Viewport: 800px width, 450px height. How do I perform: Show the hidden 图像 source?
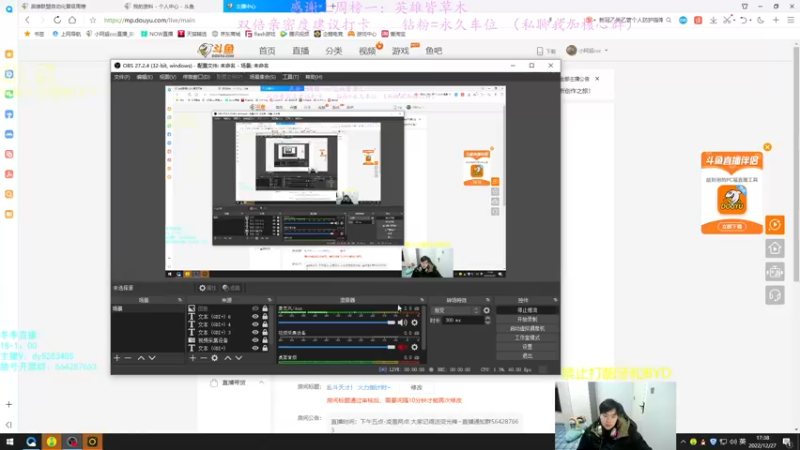(255, 309)
